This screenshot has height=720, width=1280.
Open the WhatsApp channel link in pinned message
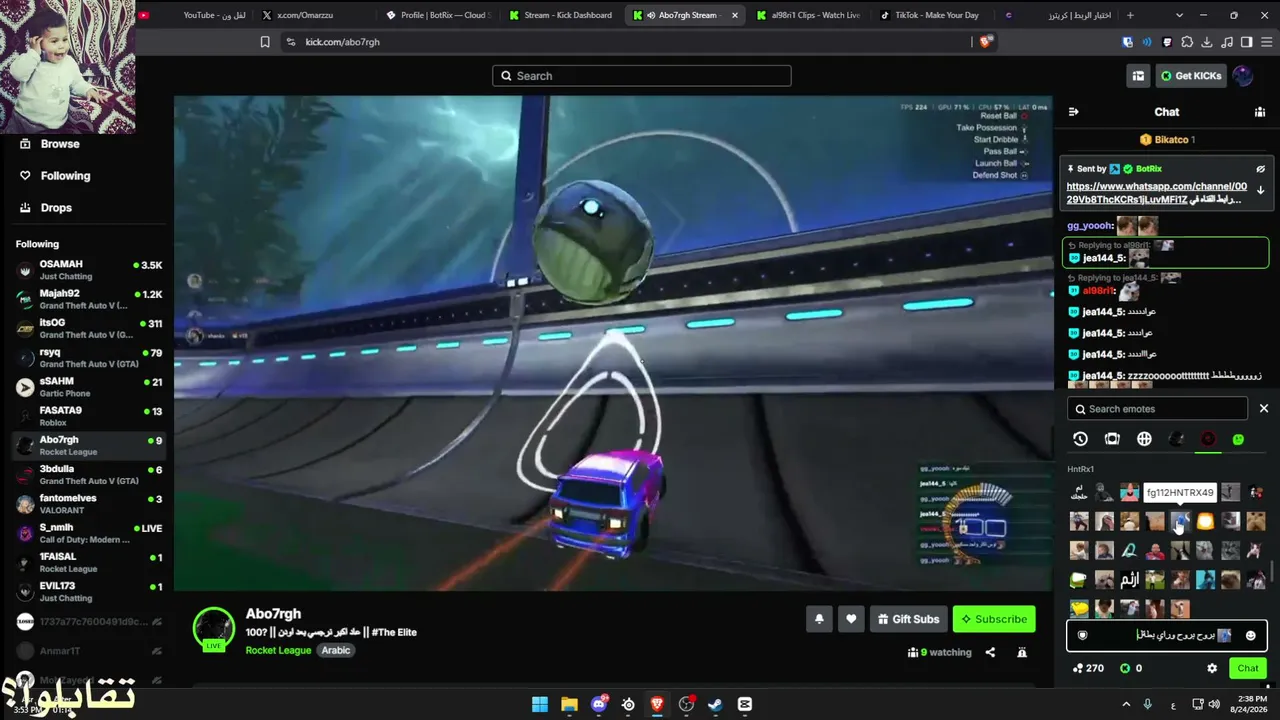(x=1157, y=193)
